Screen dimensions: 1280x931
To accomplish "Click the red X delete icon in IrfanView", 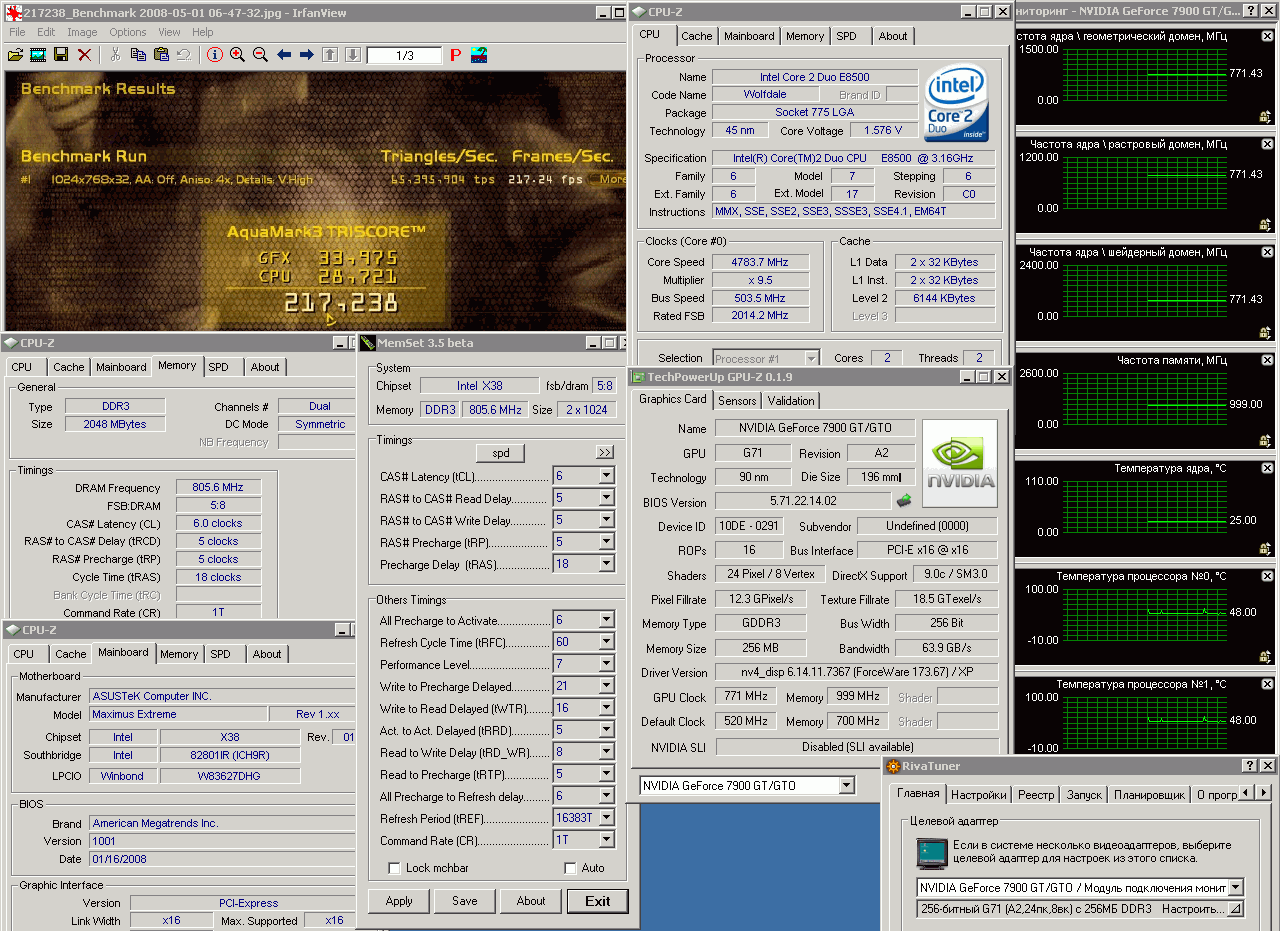I will (85, 55).
